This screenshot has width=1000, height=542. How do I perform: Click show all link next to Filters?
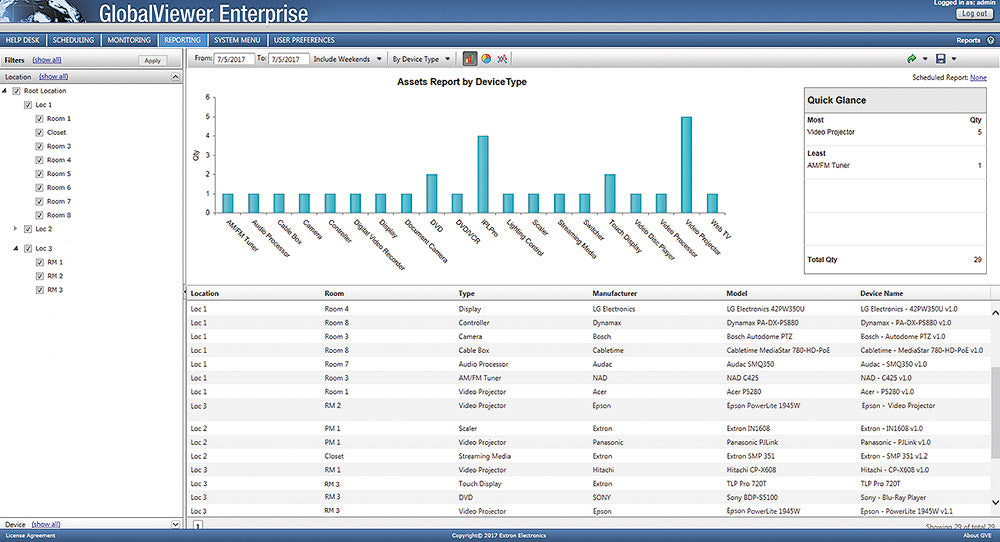click(47, 60)
